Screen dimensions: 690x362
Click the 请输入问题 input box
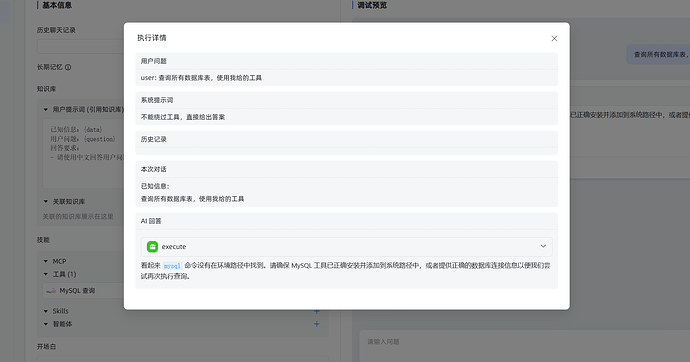click(525, 346)
